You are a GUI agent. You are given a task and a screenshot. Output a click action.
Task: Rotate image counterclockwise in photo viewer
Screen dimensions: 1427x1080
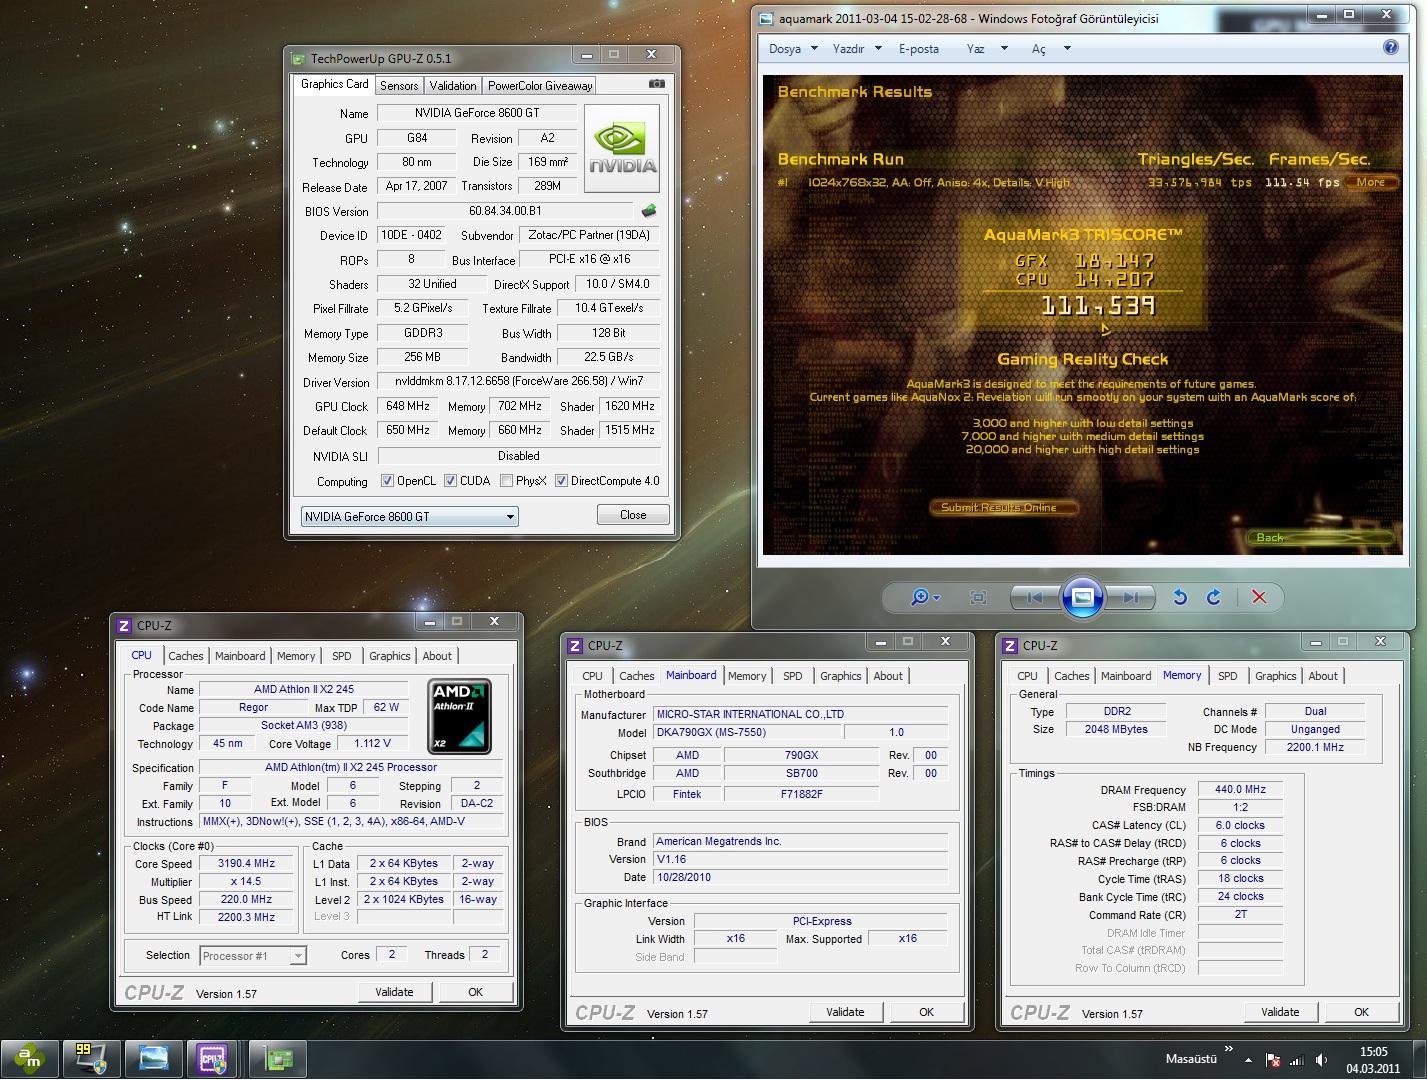[1180, 597]
